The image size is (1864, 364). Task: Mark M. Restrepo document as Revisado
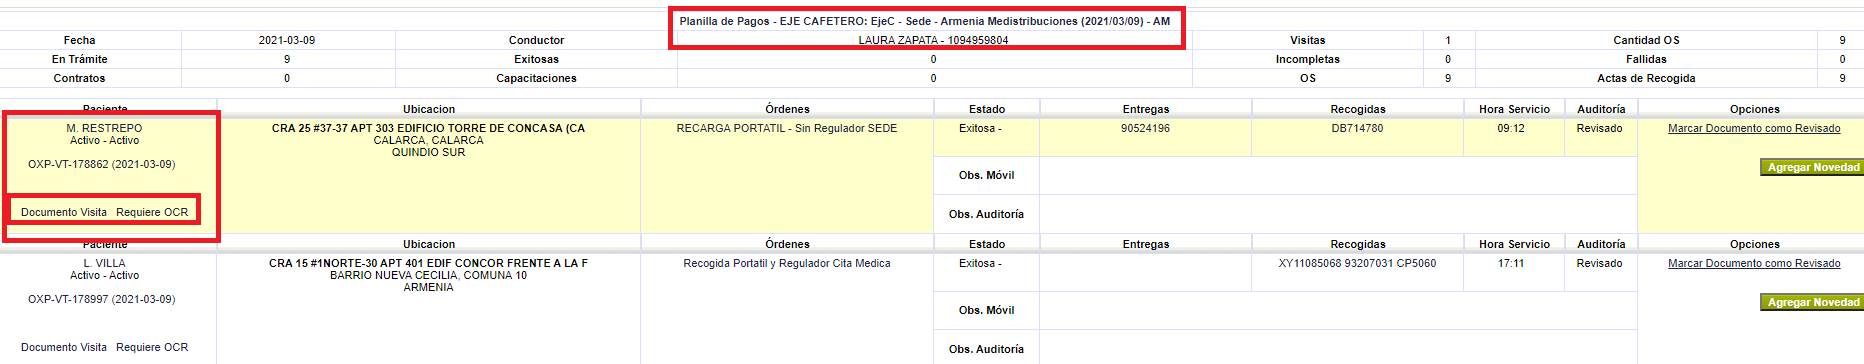pos(1754,128)
